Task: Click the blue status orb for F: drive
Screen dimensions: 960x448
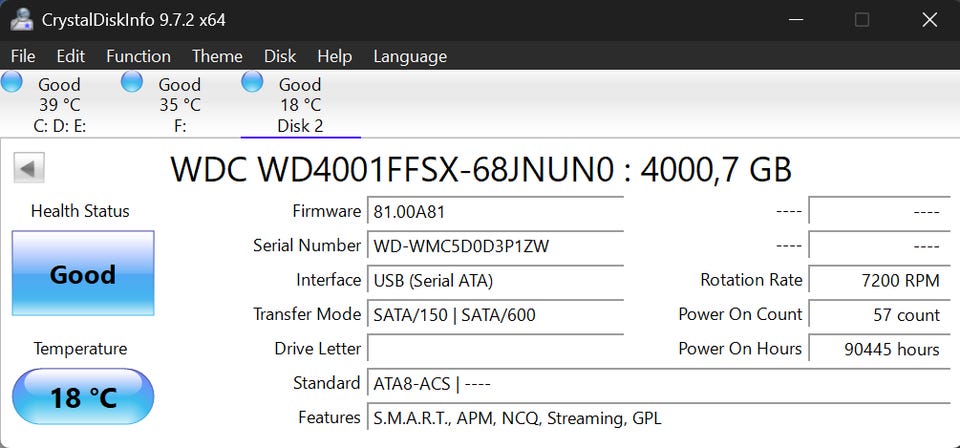Action: pos(132,82)
